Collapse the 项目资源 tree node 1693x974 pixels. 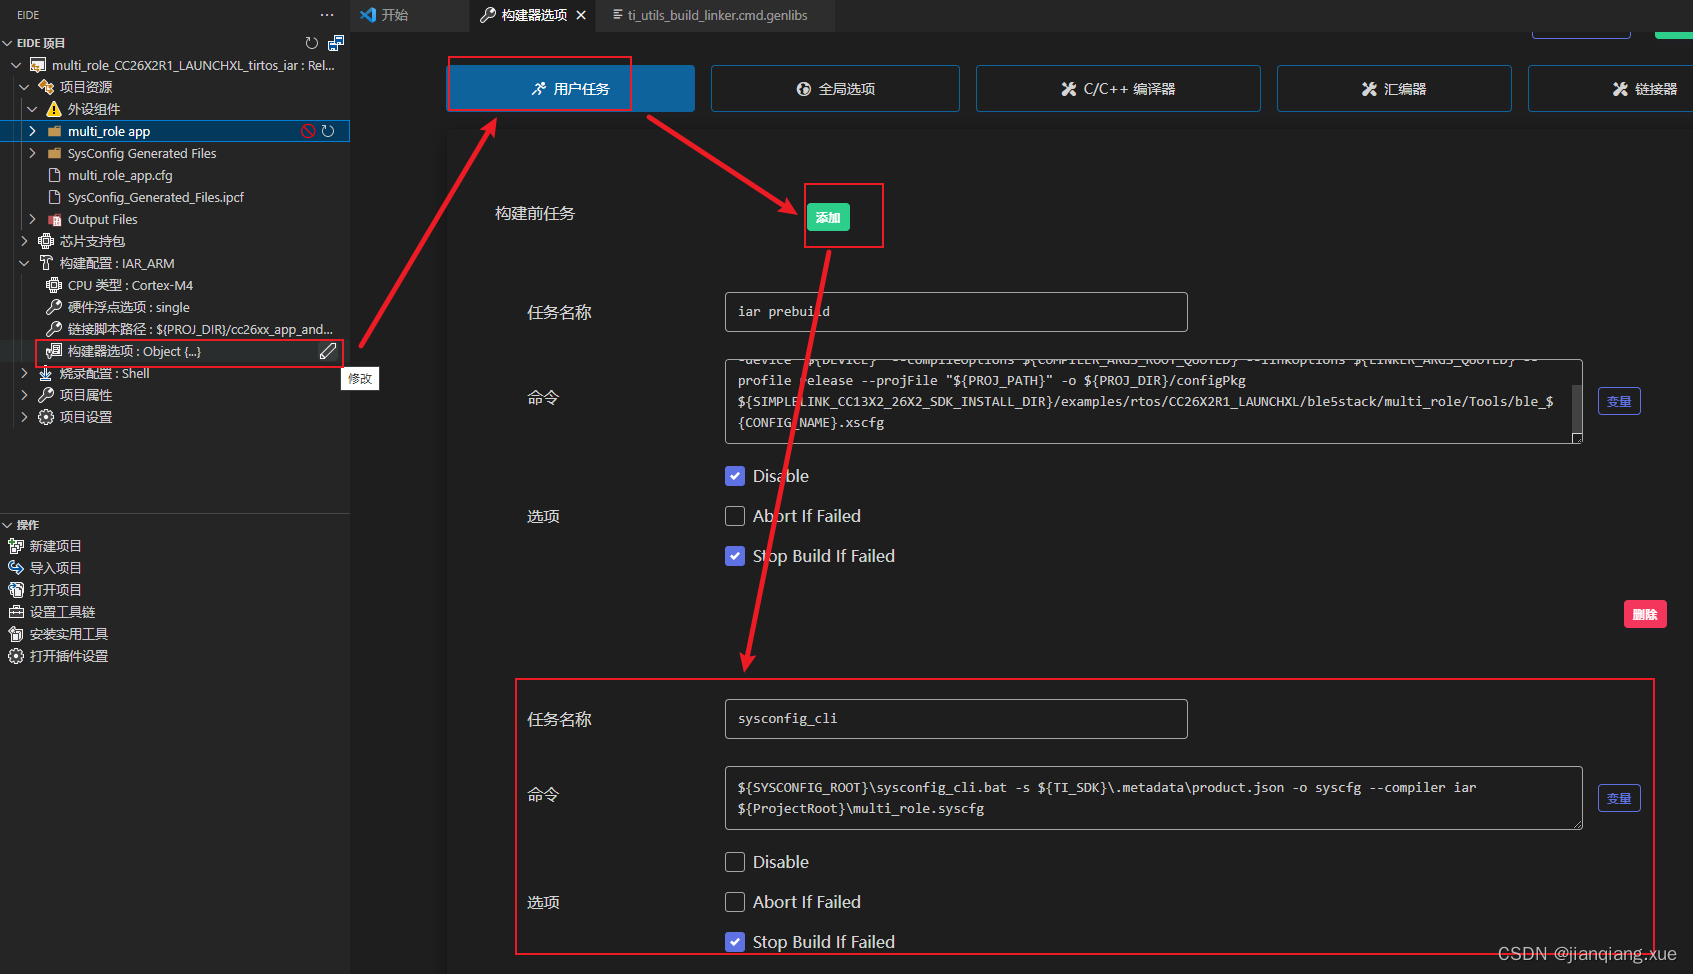click(x=24, y=87)
